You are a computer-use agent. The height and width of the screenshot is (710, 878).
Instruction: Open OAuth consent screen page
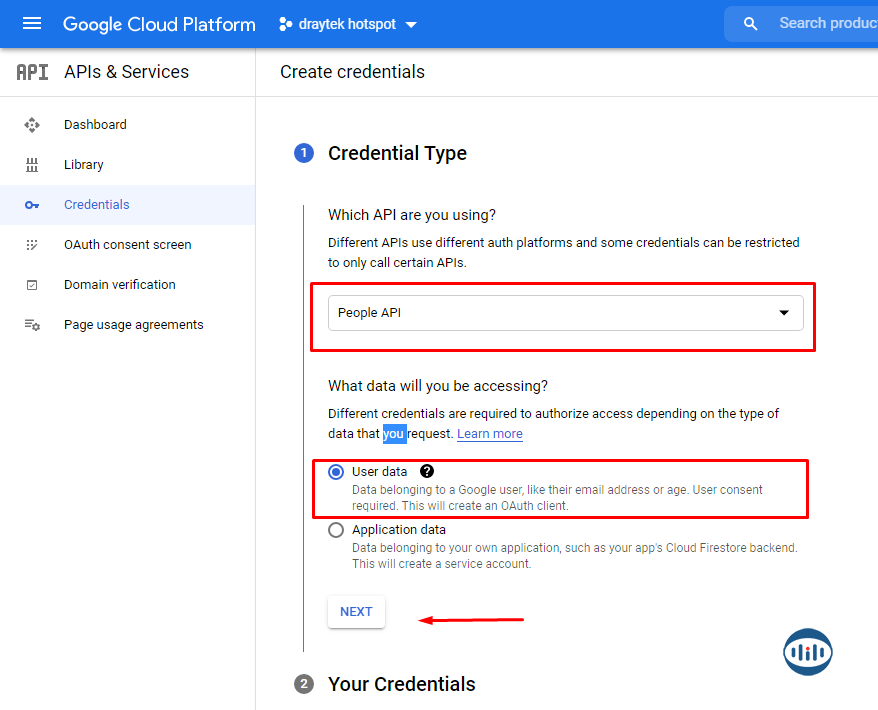(x=127, y=245)
